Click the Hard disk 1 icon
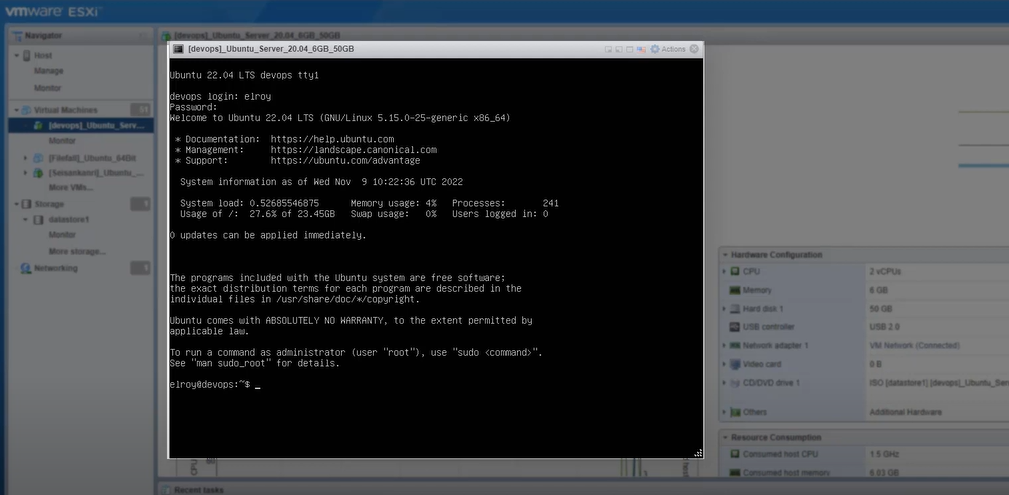This screenshot has width=1009, height=495. (735, 309)
